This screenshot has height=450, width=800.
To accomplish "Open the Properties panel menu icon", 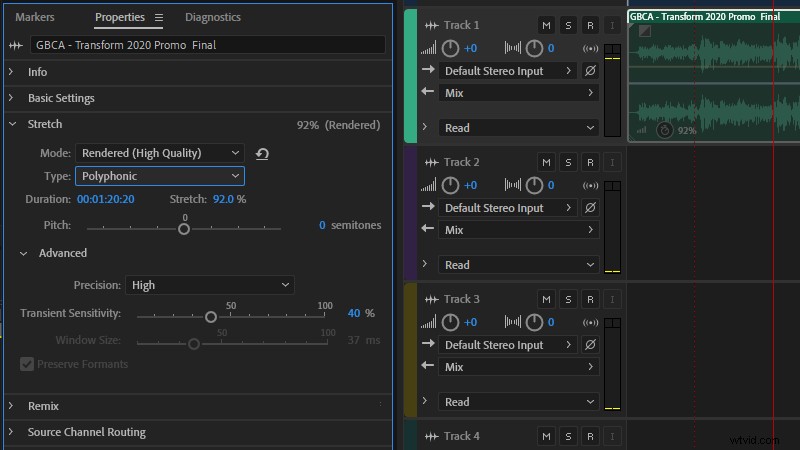I will (159, 18).
